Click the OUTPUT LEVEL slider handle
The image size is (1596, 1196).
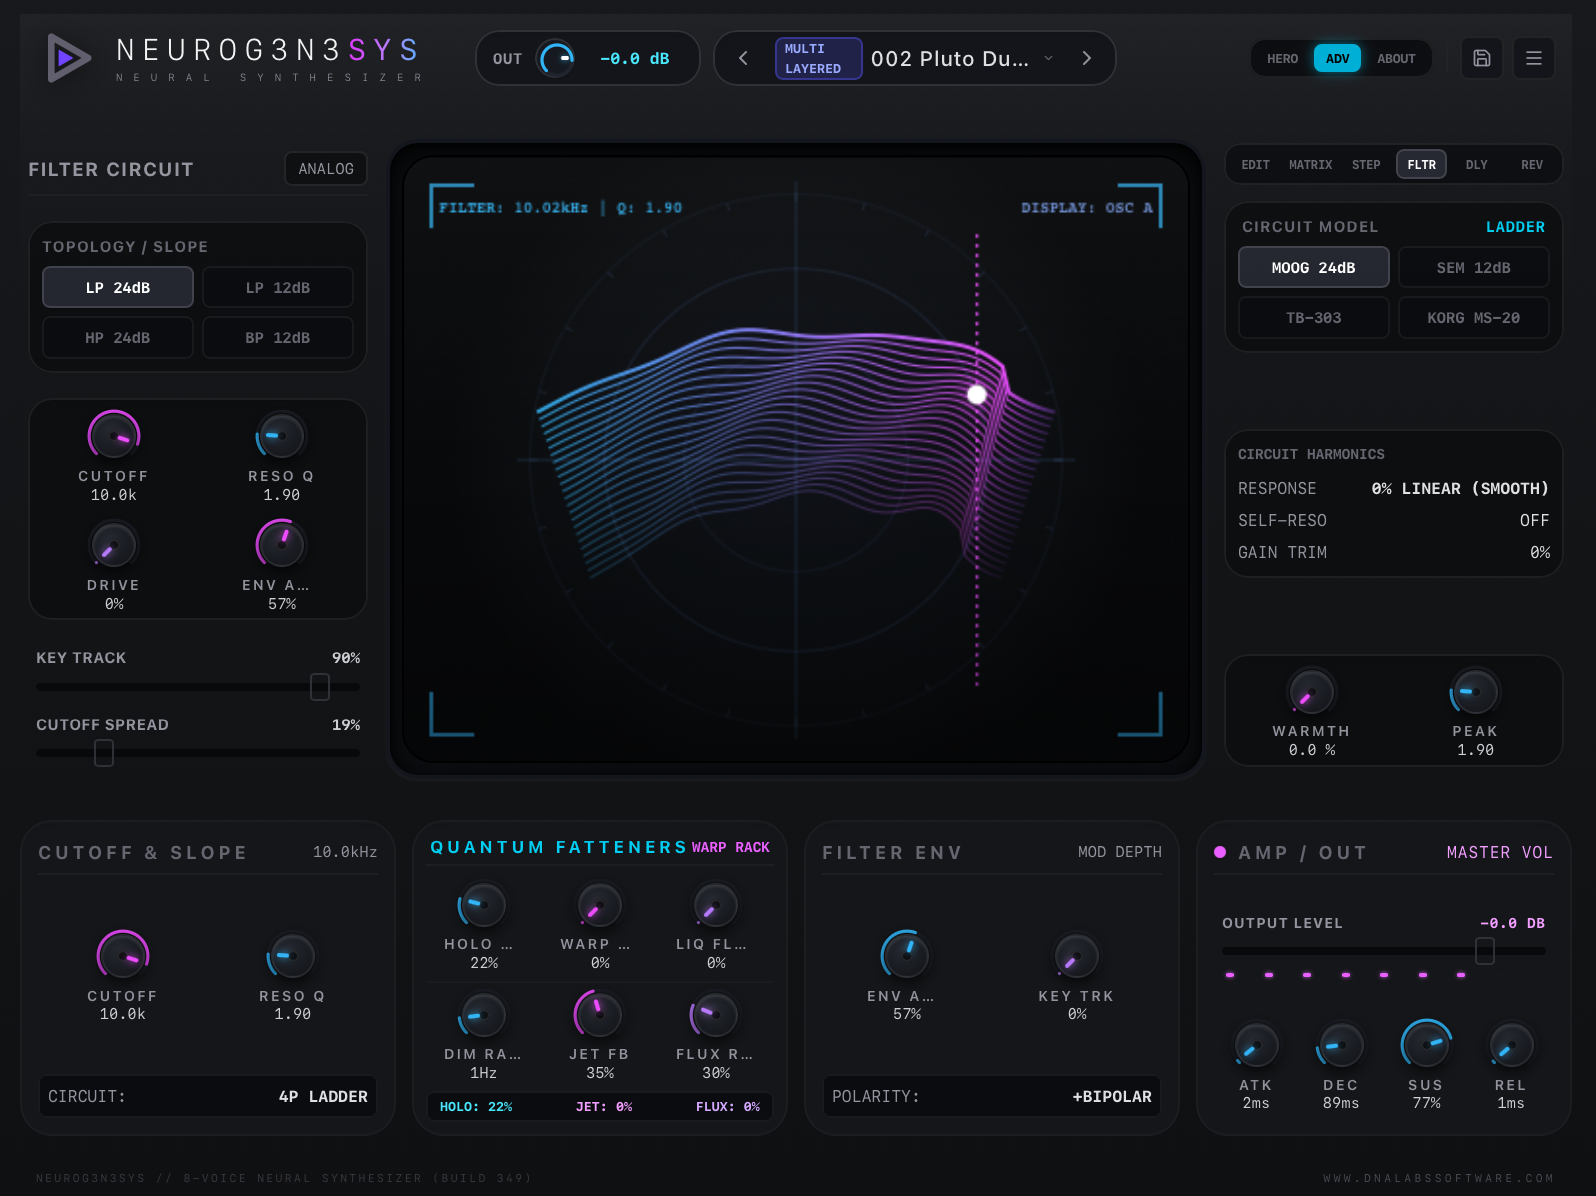coord(1485,951)
